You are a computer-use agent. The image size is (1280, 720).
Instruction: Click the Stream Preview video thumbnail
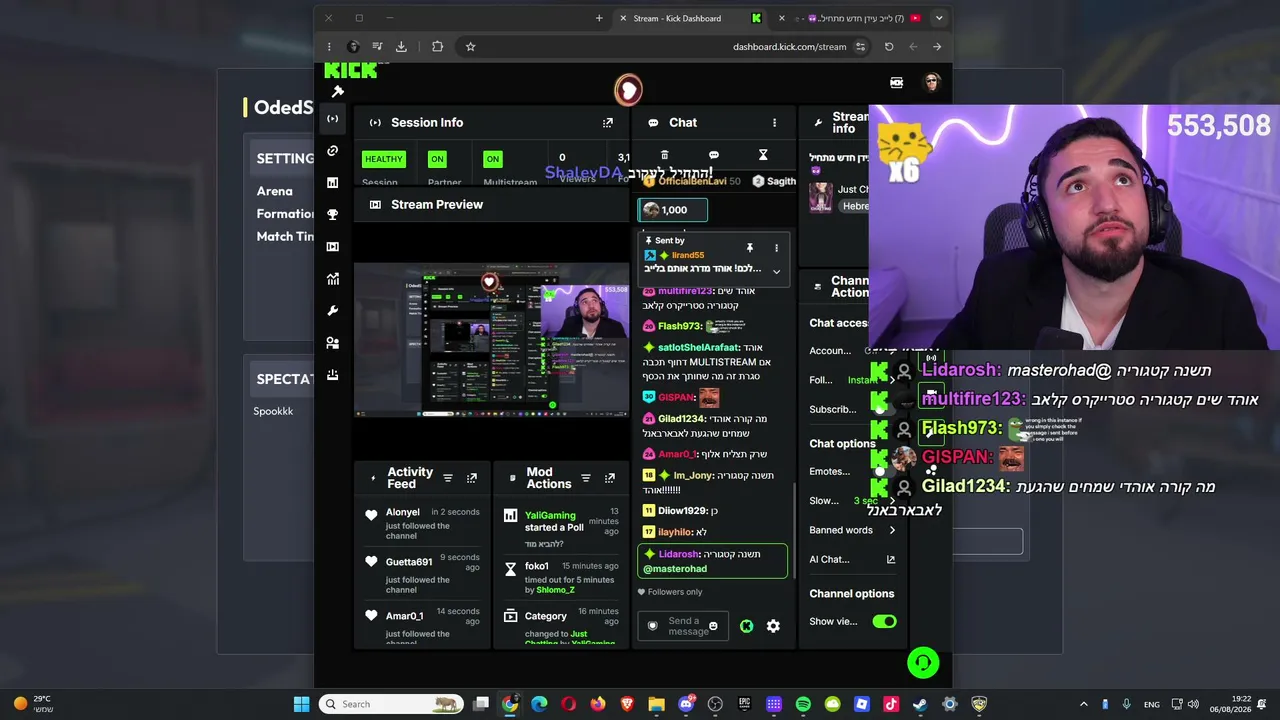point(492,340)
